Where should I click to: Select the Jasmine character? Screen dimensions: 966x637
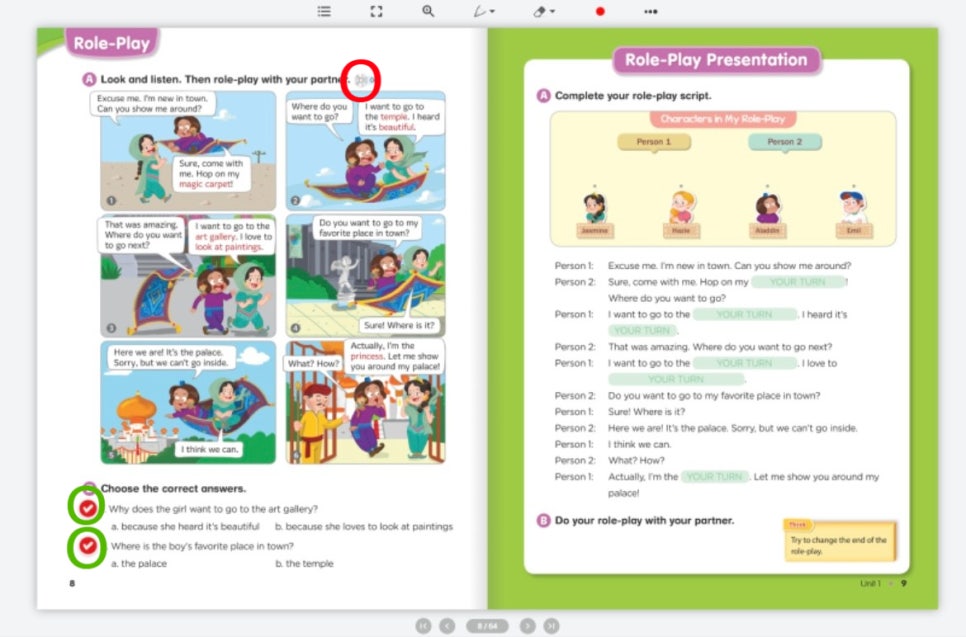click(x=595, y=213)
